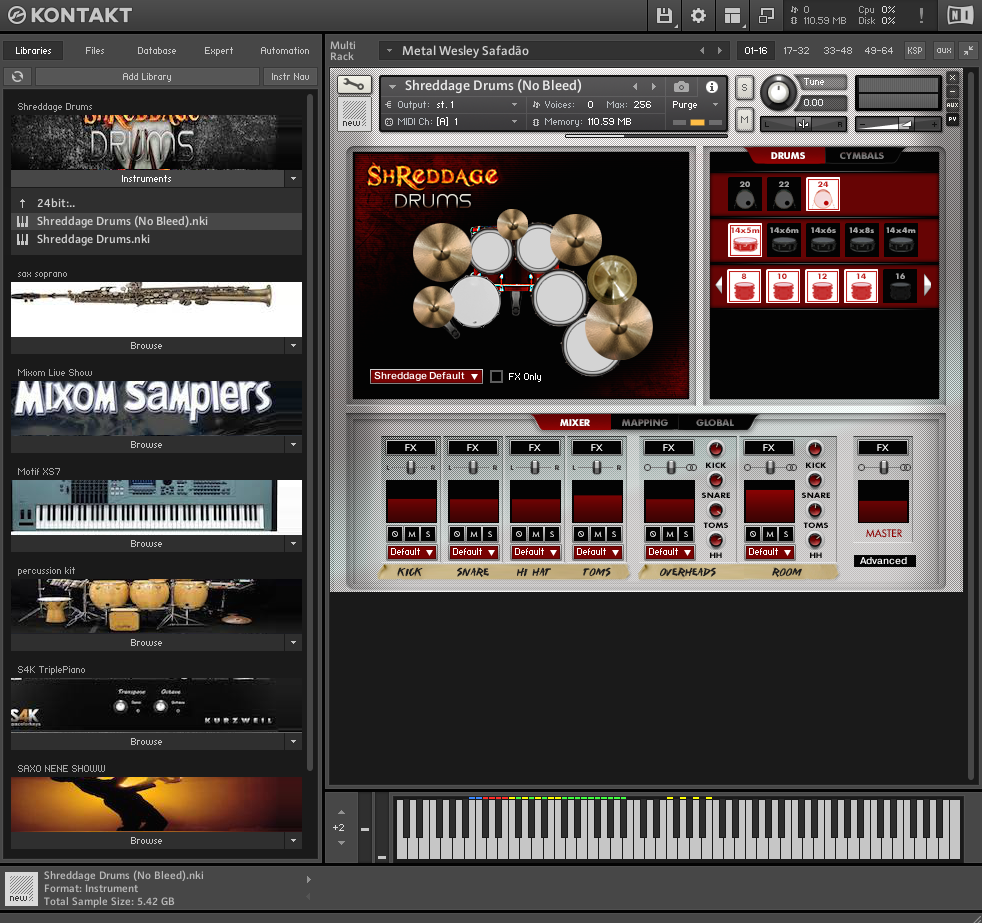
Task: Open SNARE channel Default preset dropdown
Action: coord(473,552)
